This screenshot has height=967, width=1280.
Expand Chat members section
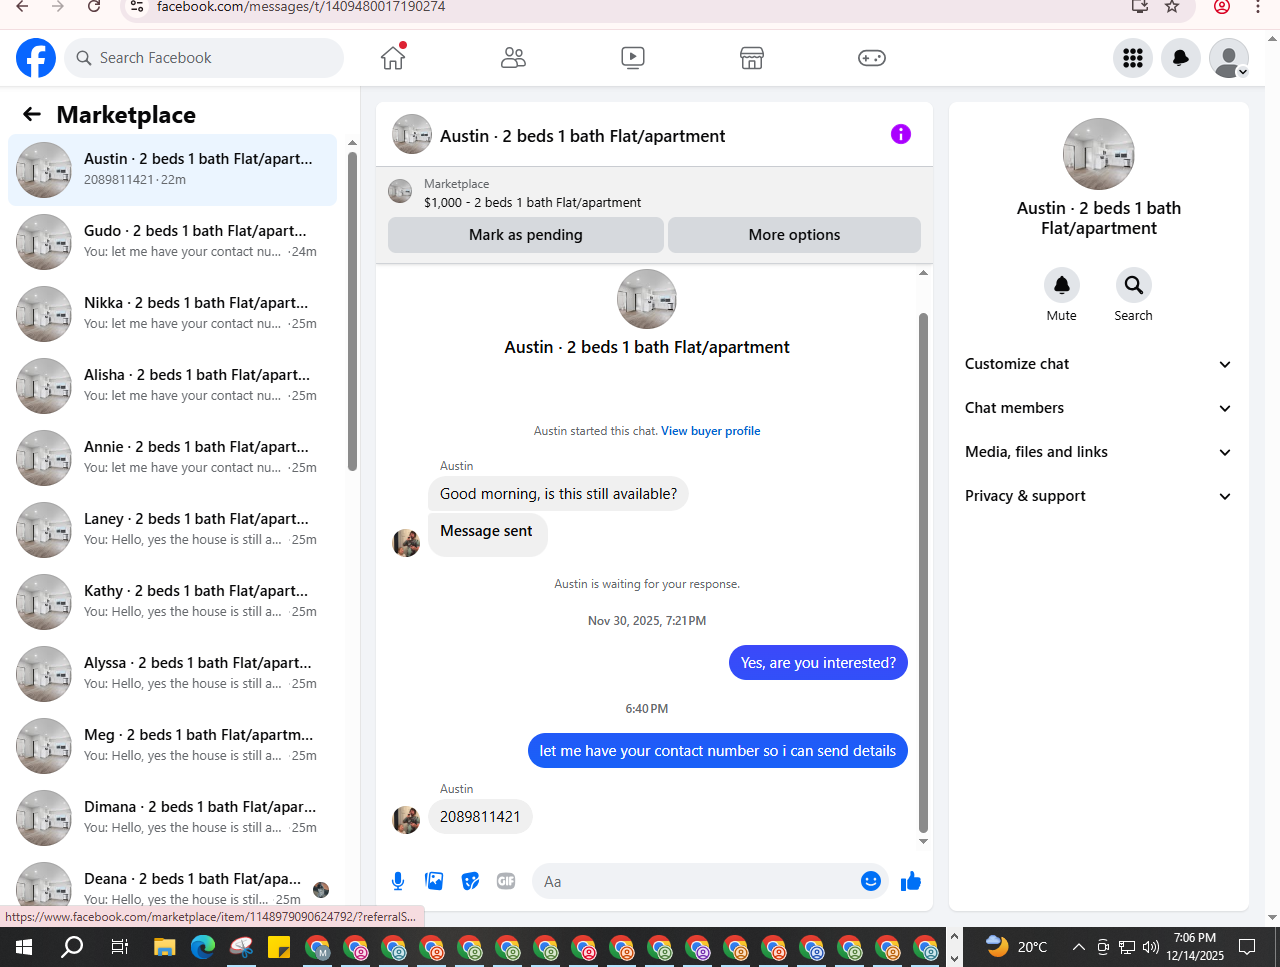click(x=1099, y=408)
